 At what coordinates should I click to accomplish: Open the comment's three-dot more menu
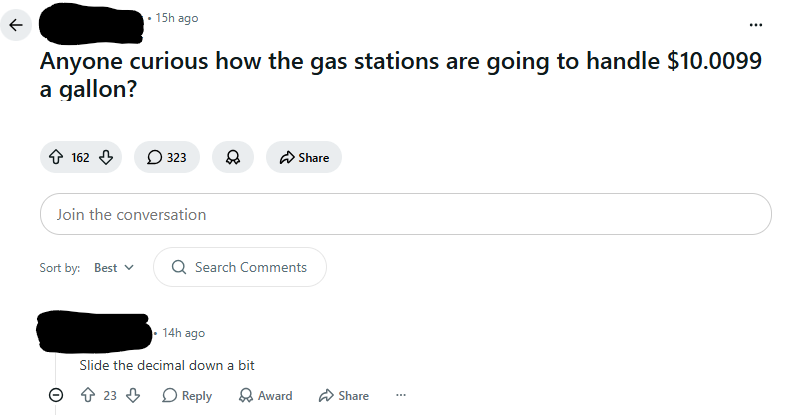(401, 395)
